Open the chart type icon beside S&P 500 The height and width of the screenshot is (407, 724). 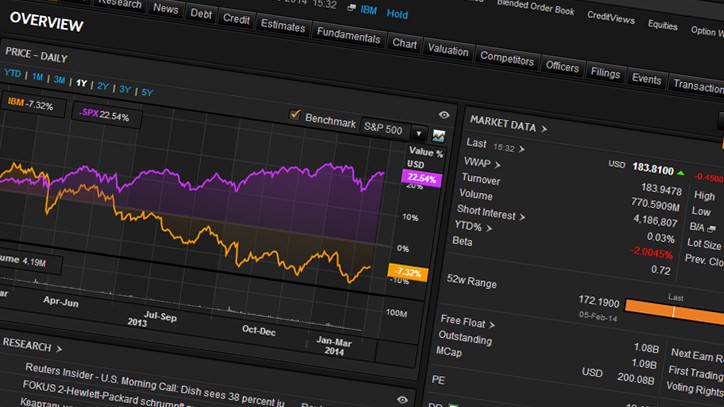point(438,136)
